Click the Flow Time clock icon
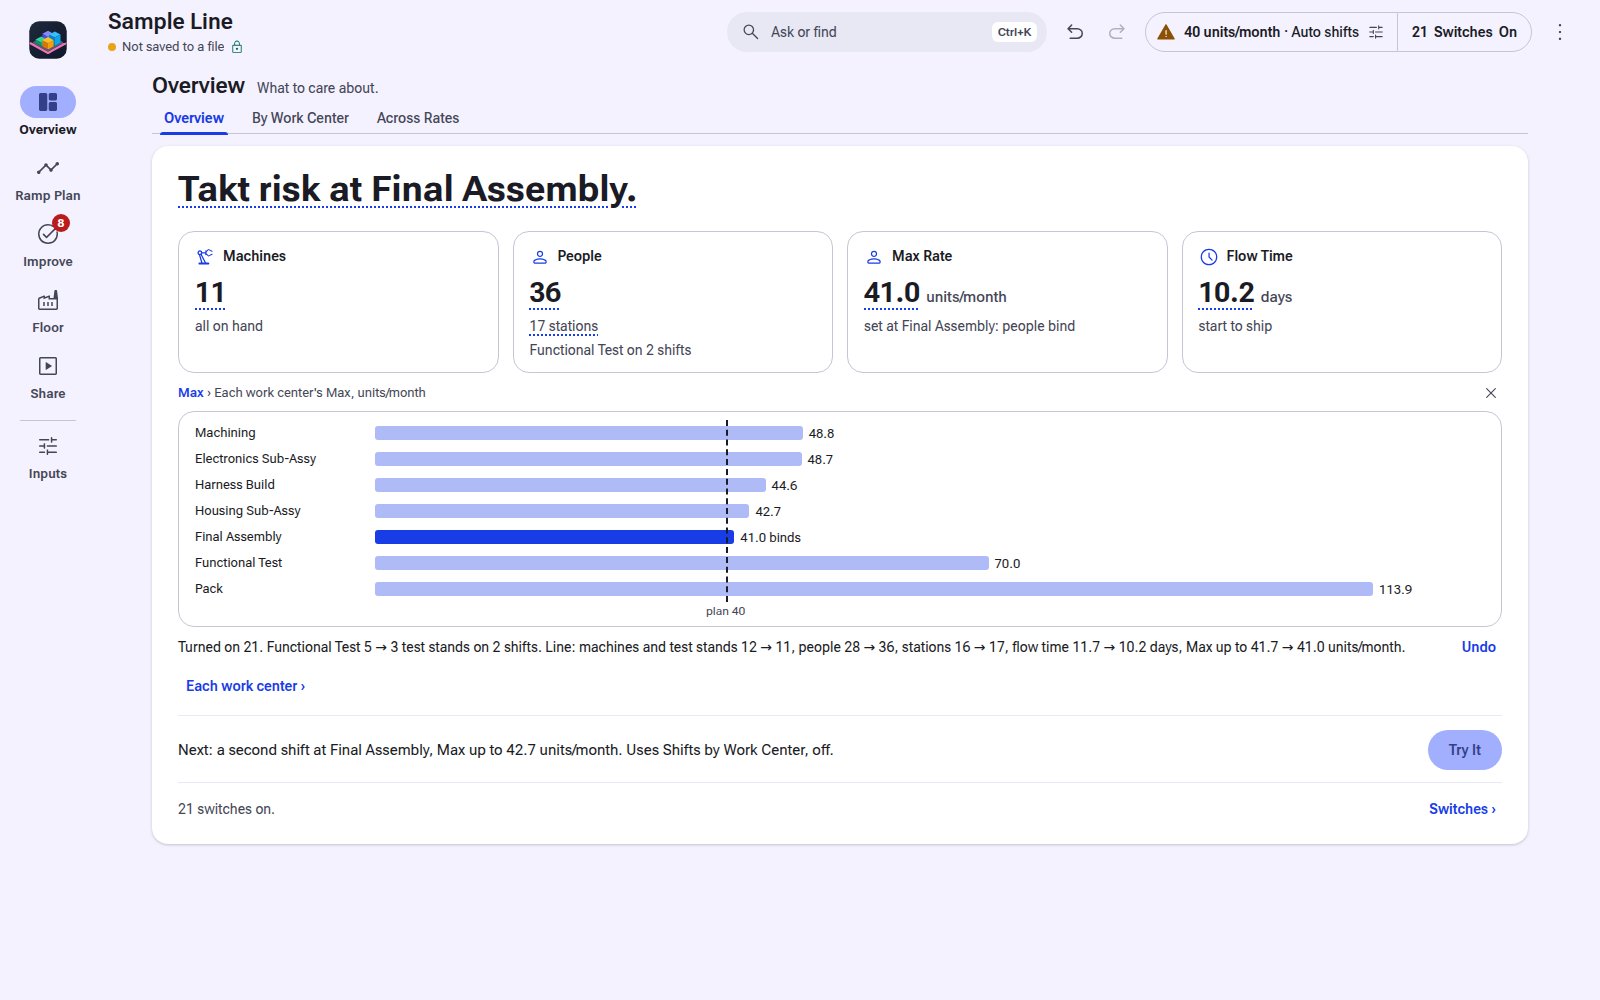Image resolution: width=1600 pixels, height=1000 pixels. (1209, 257)
